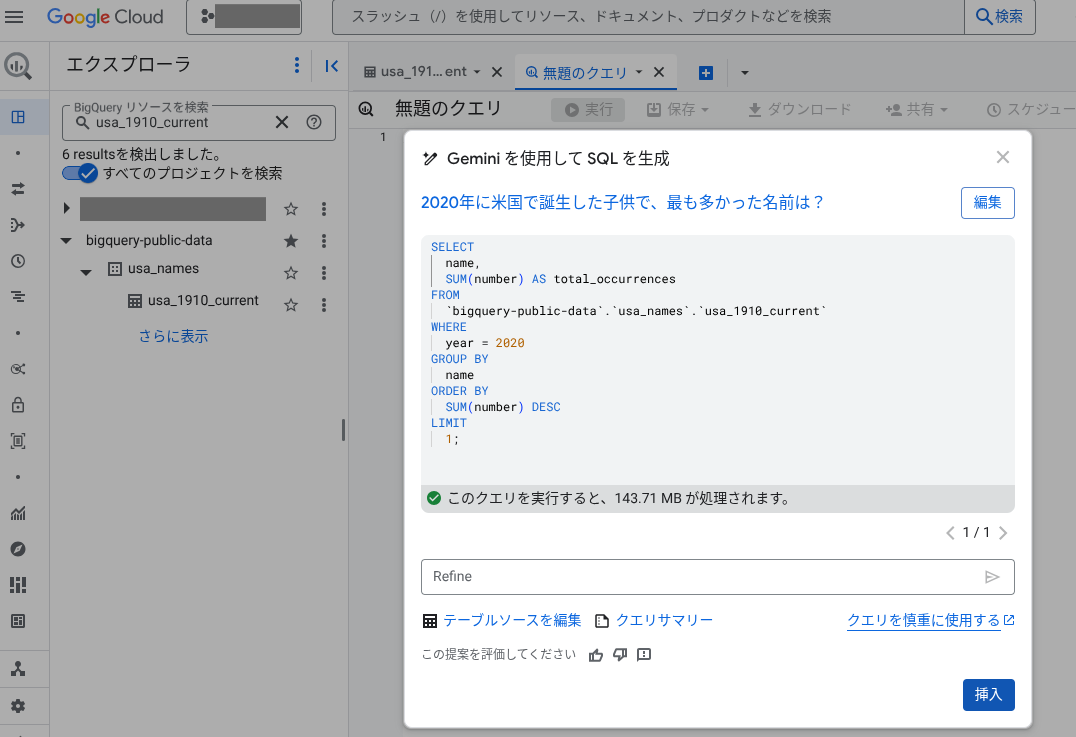Open the settings gear sidebar icon
The width and height of the screenshot is (1076, 737).
point(19,706)
